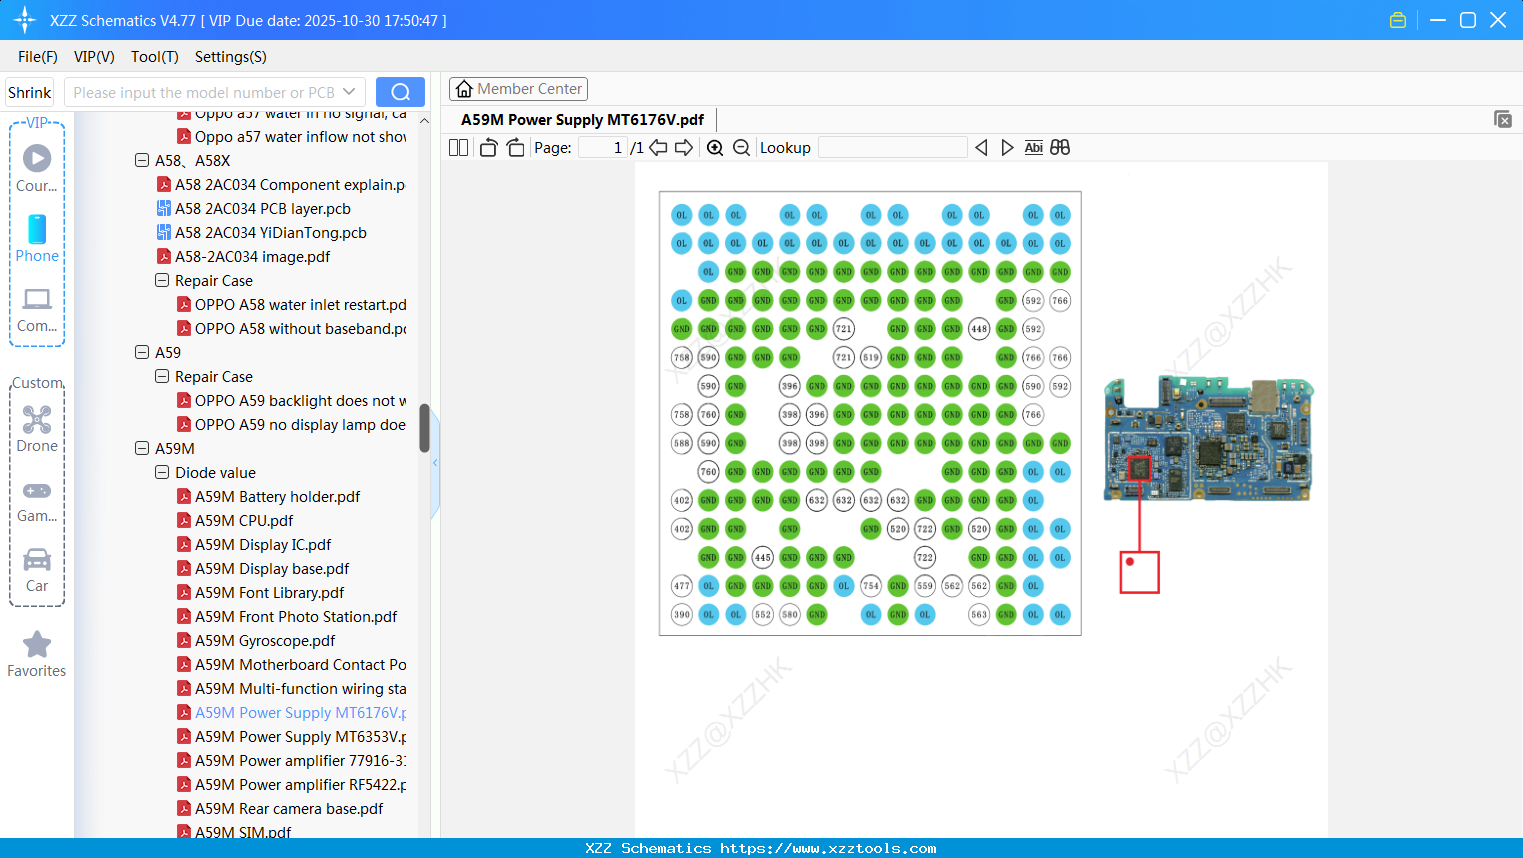The width and height of the screenshot is (1523, 858).
Task: Open the A58 2AC034 PCB layer.pcb file
Action: [x=263, y=209]
